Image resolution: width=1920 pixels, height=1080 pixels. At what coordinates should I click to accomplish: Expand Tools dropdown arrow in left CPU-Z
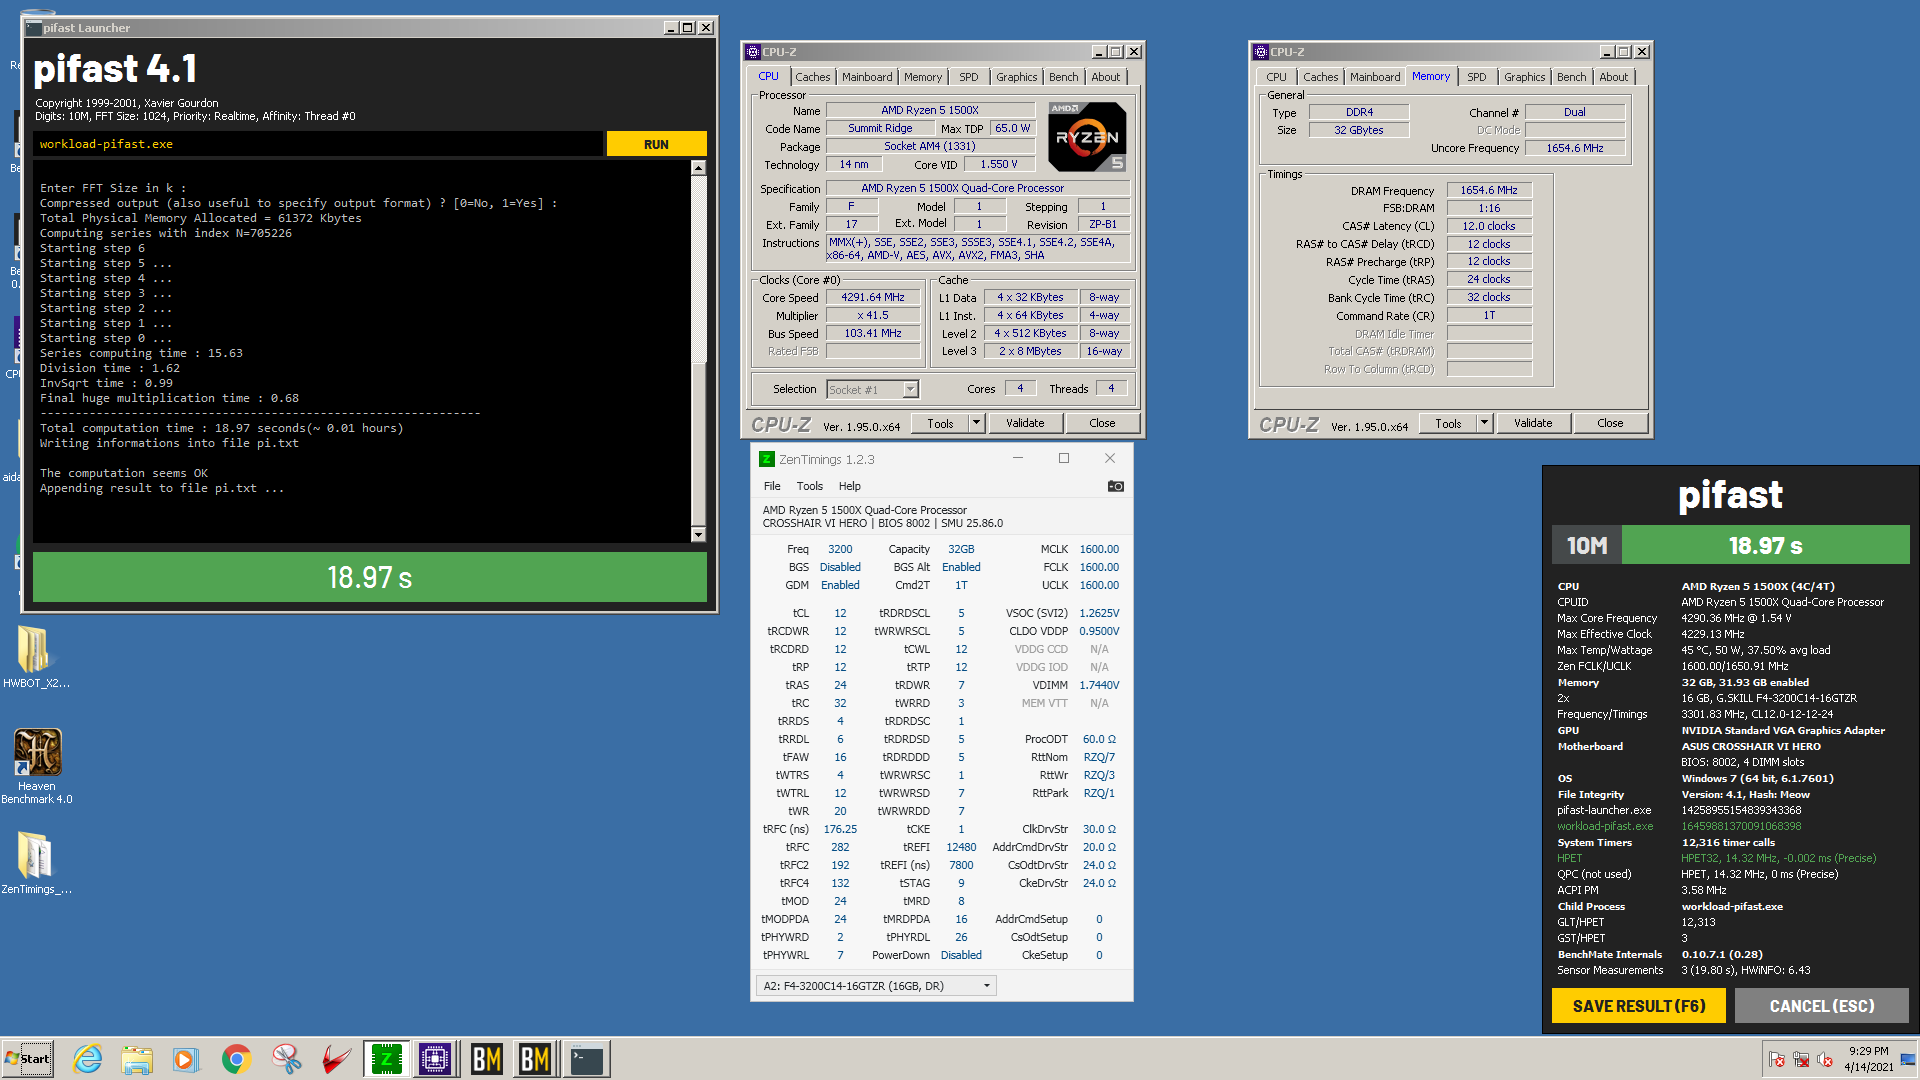977,424
